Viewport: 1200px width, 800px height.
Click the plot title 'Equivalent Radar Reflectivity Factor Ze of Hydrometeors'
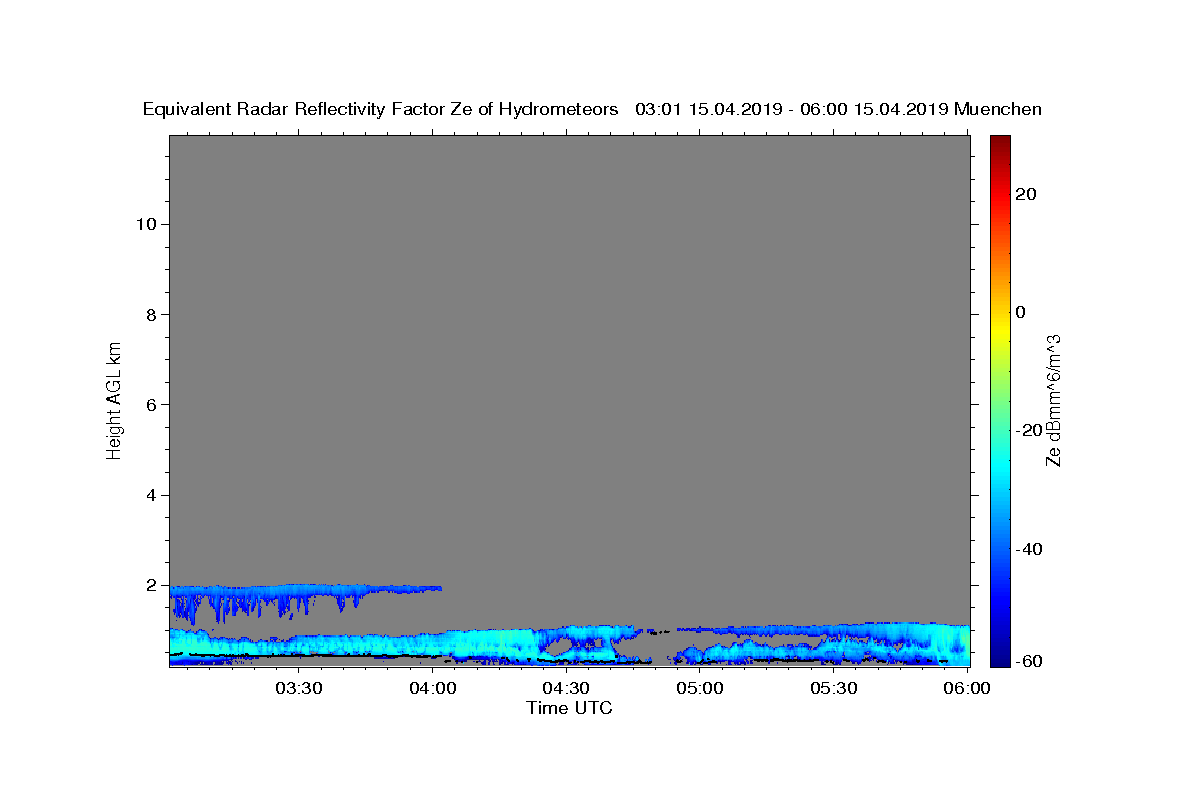coord(381,110)
